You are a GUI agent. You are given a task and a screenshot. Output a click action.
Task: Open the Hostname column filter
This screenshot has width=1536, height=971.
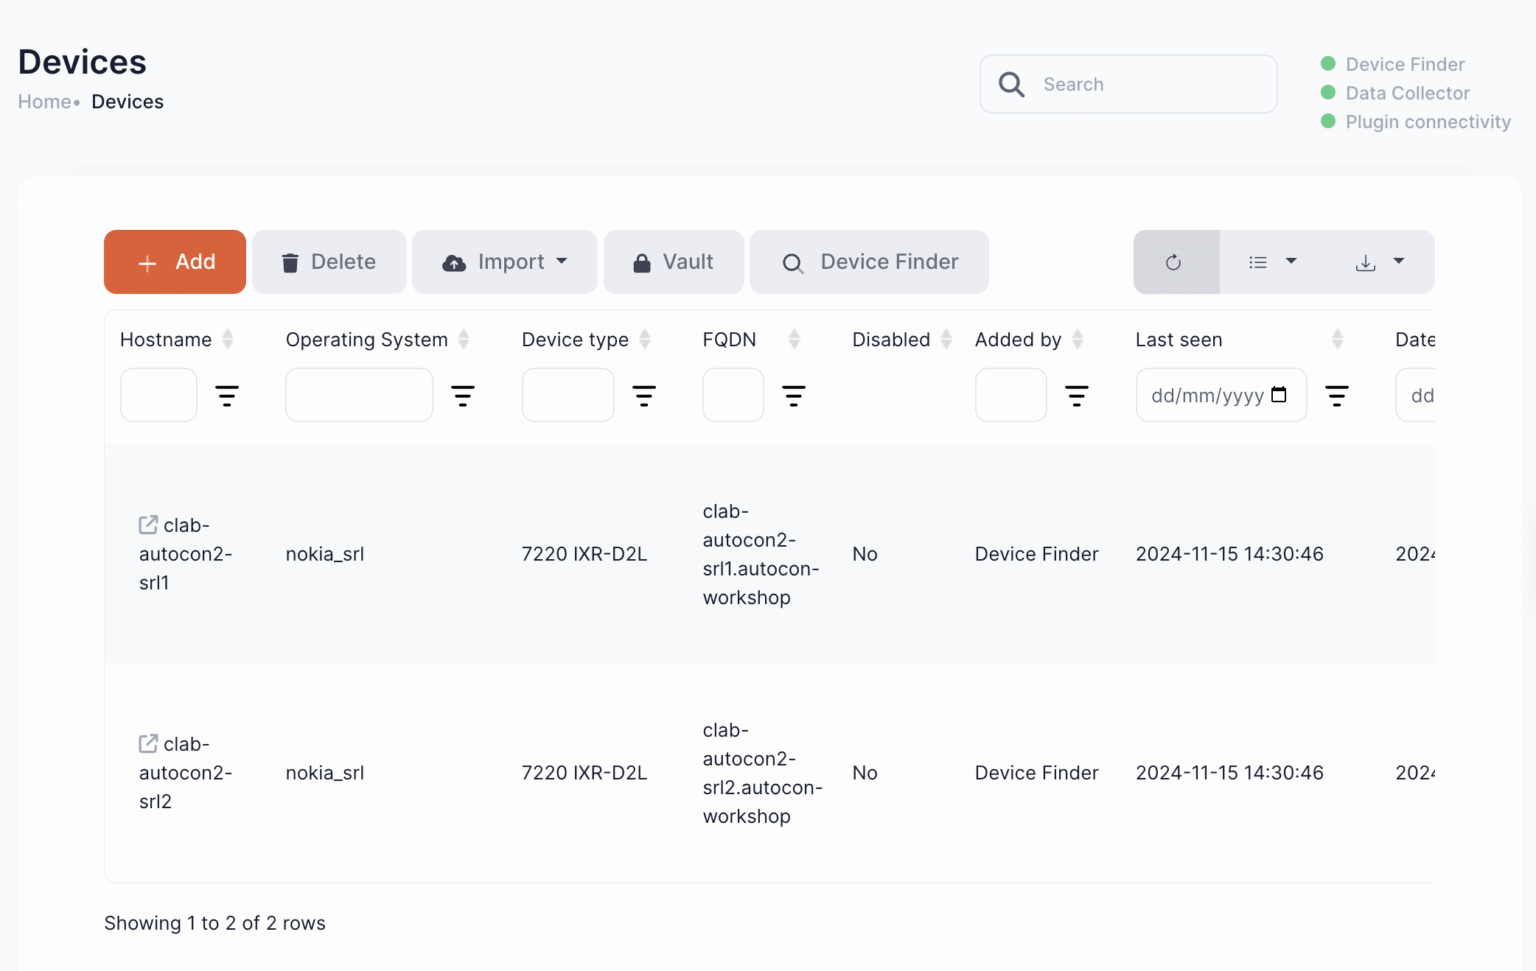tap(227, 395)
